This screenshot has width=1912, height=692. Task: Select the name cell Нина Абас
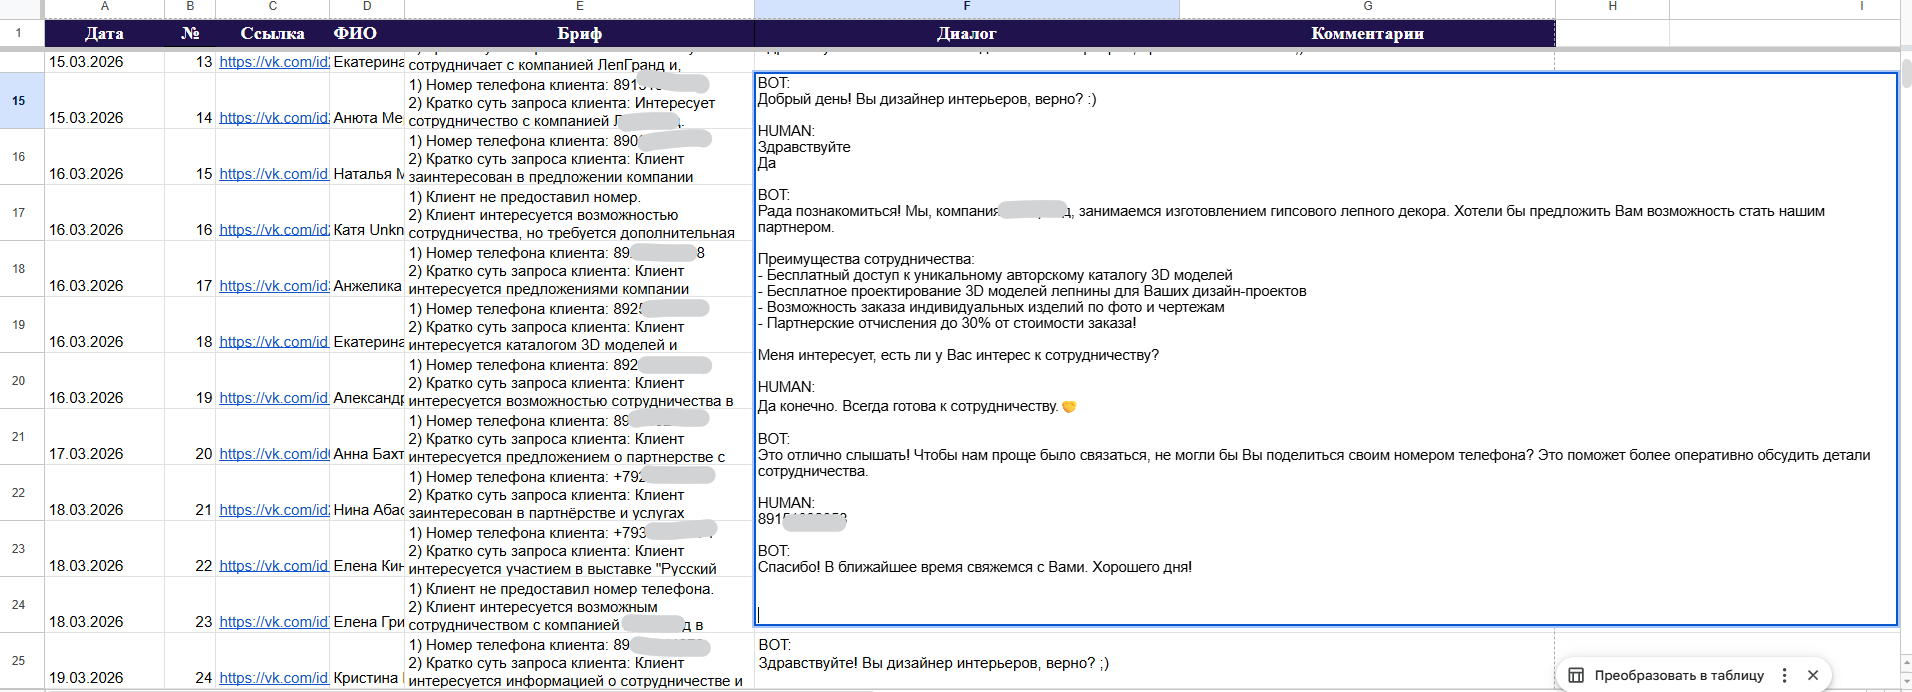tap(367, 493)
